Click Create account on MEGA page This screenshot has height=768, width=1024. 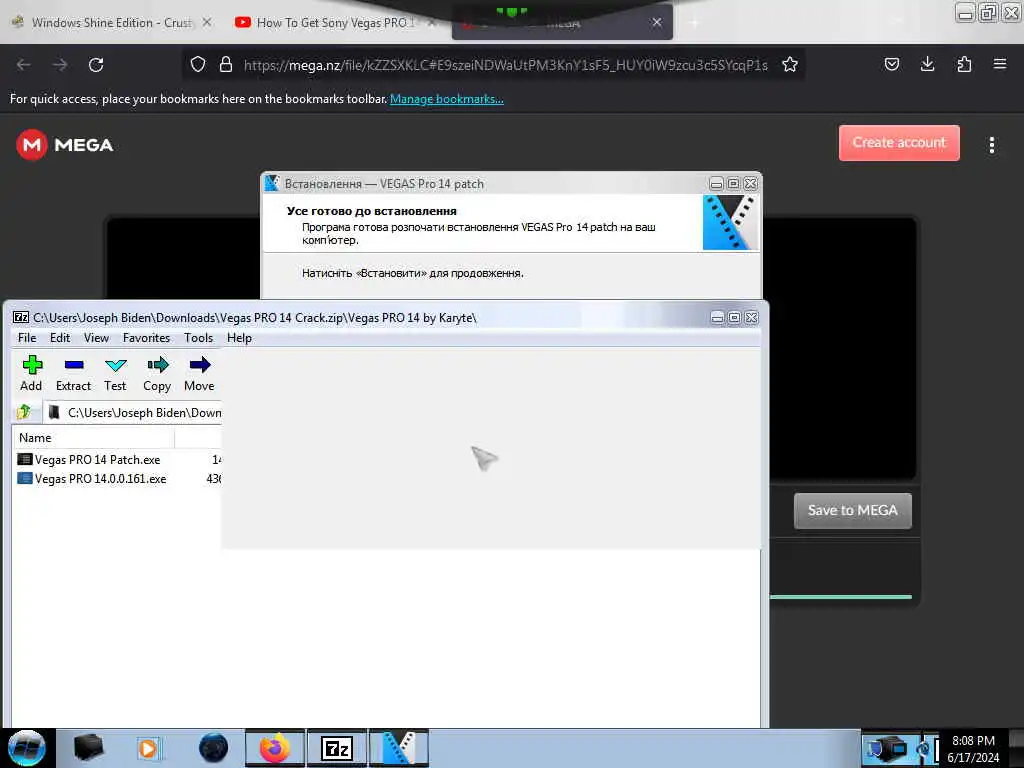point(899,142)
